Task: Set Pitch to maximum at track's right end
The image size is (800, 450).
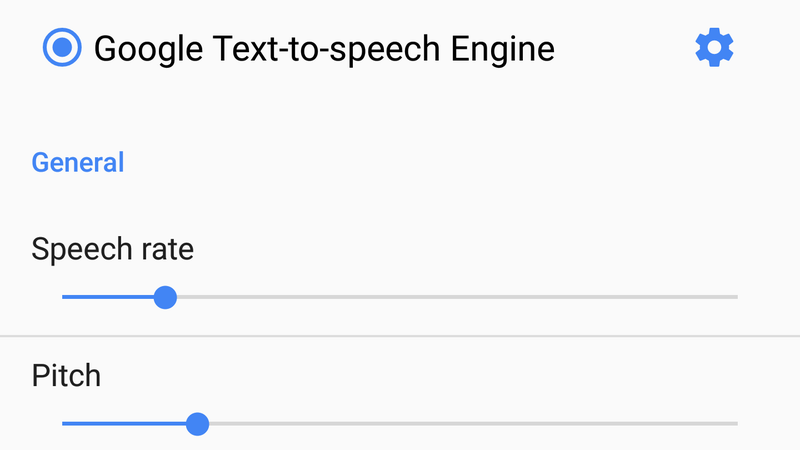Action: click(x=736, y=424)
